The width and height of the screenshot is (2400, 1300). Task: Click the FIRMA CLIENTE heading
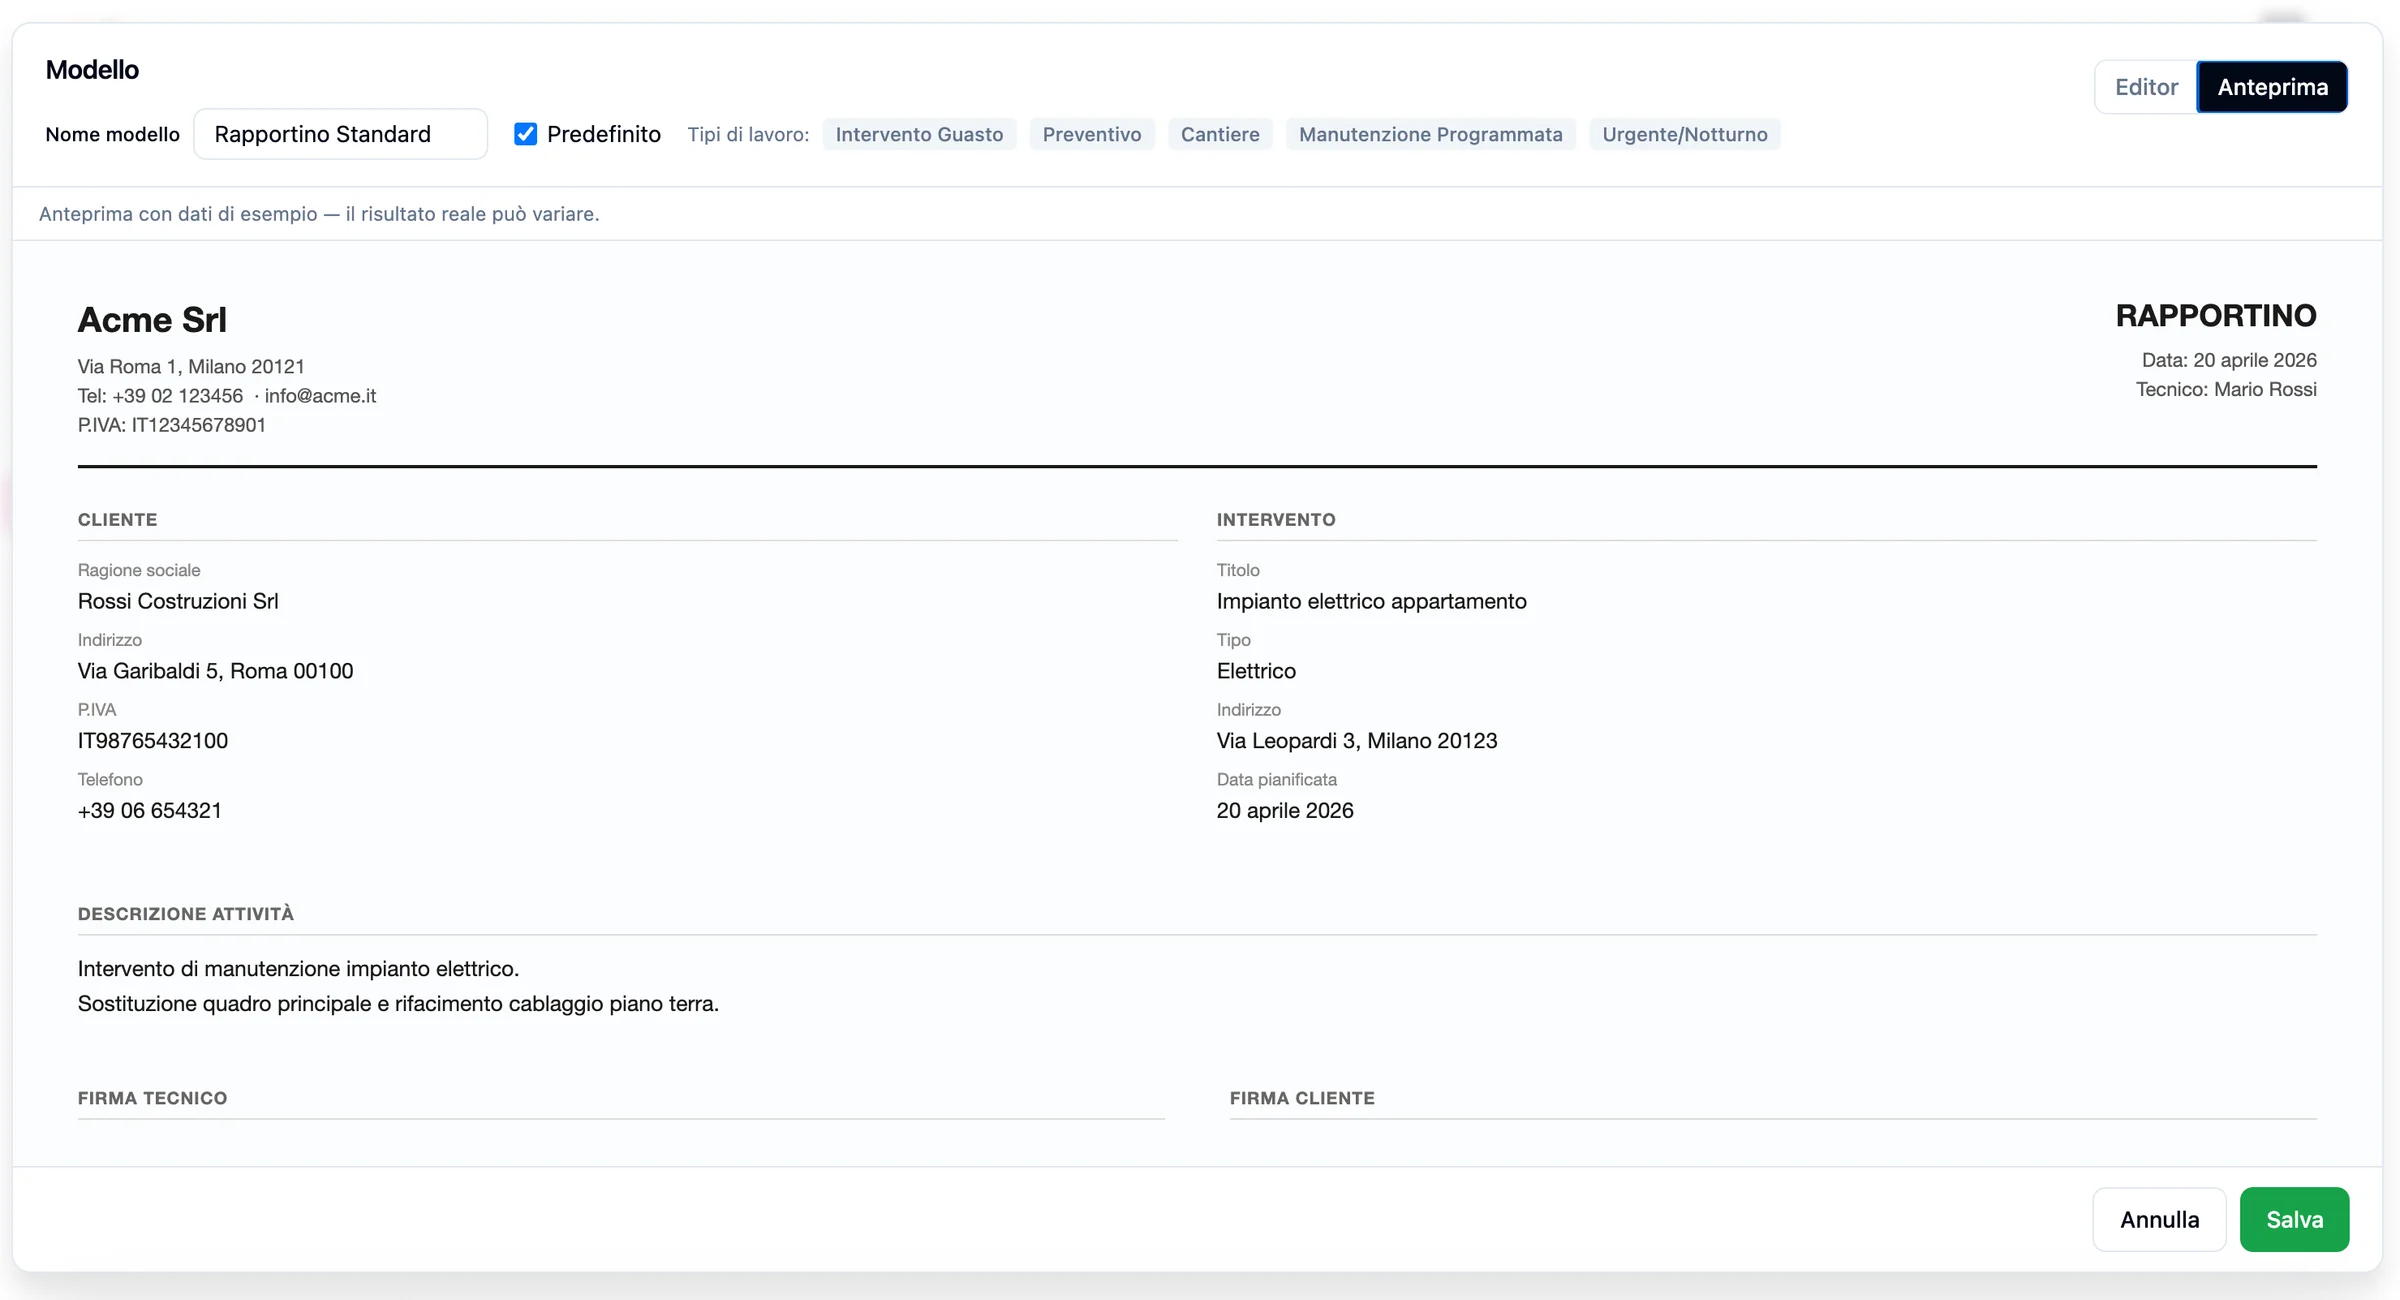1302,1098
